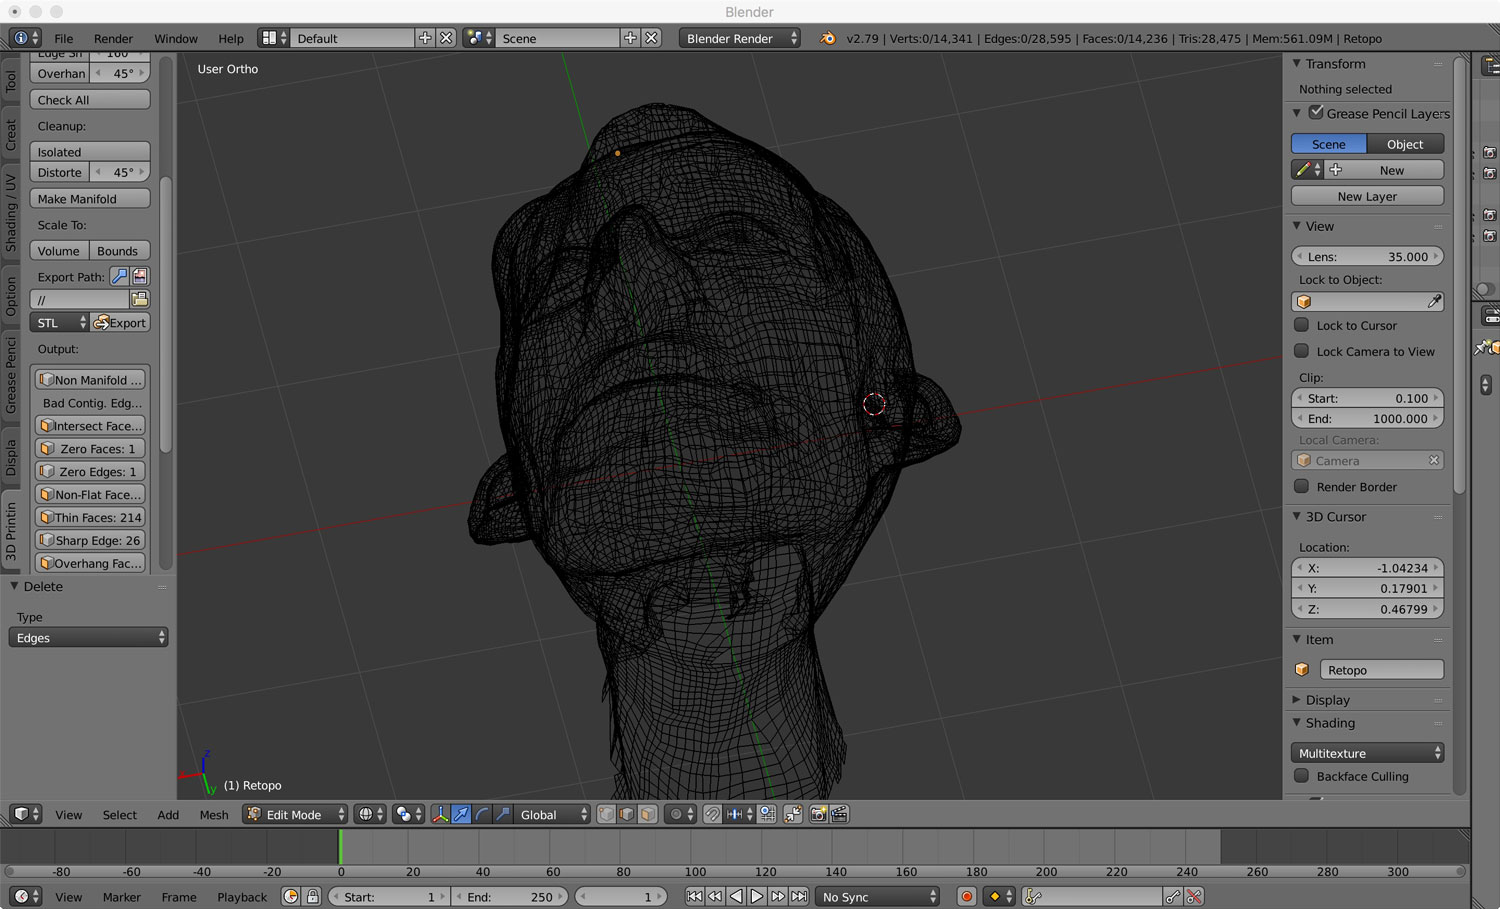Toggle Backface Culling checkbox
The width and height of the screenshot is (1500, 909).
point(1302,776)
